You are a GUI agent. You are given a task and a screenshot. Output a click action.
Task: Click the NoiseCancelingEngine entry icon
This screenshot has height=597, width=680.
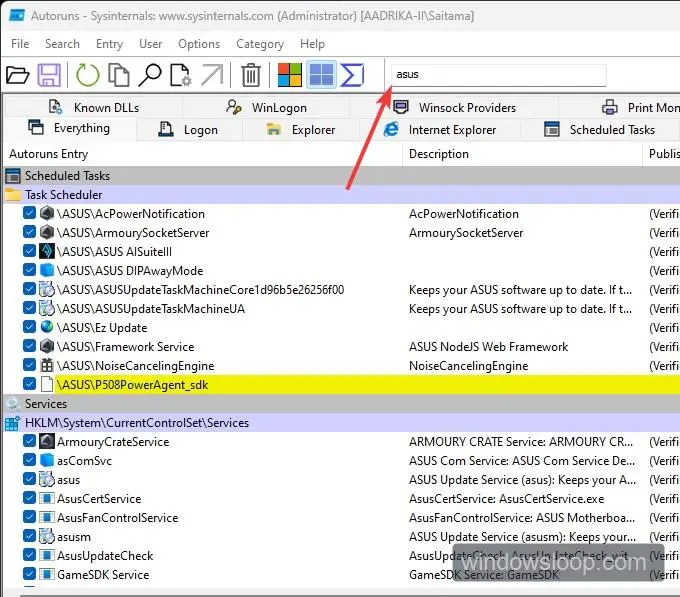(x=47, y=365)
